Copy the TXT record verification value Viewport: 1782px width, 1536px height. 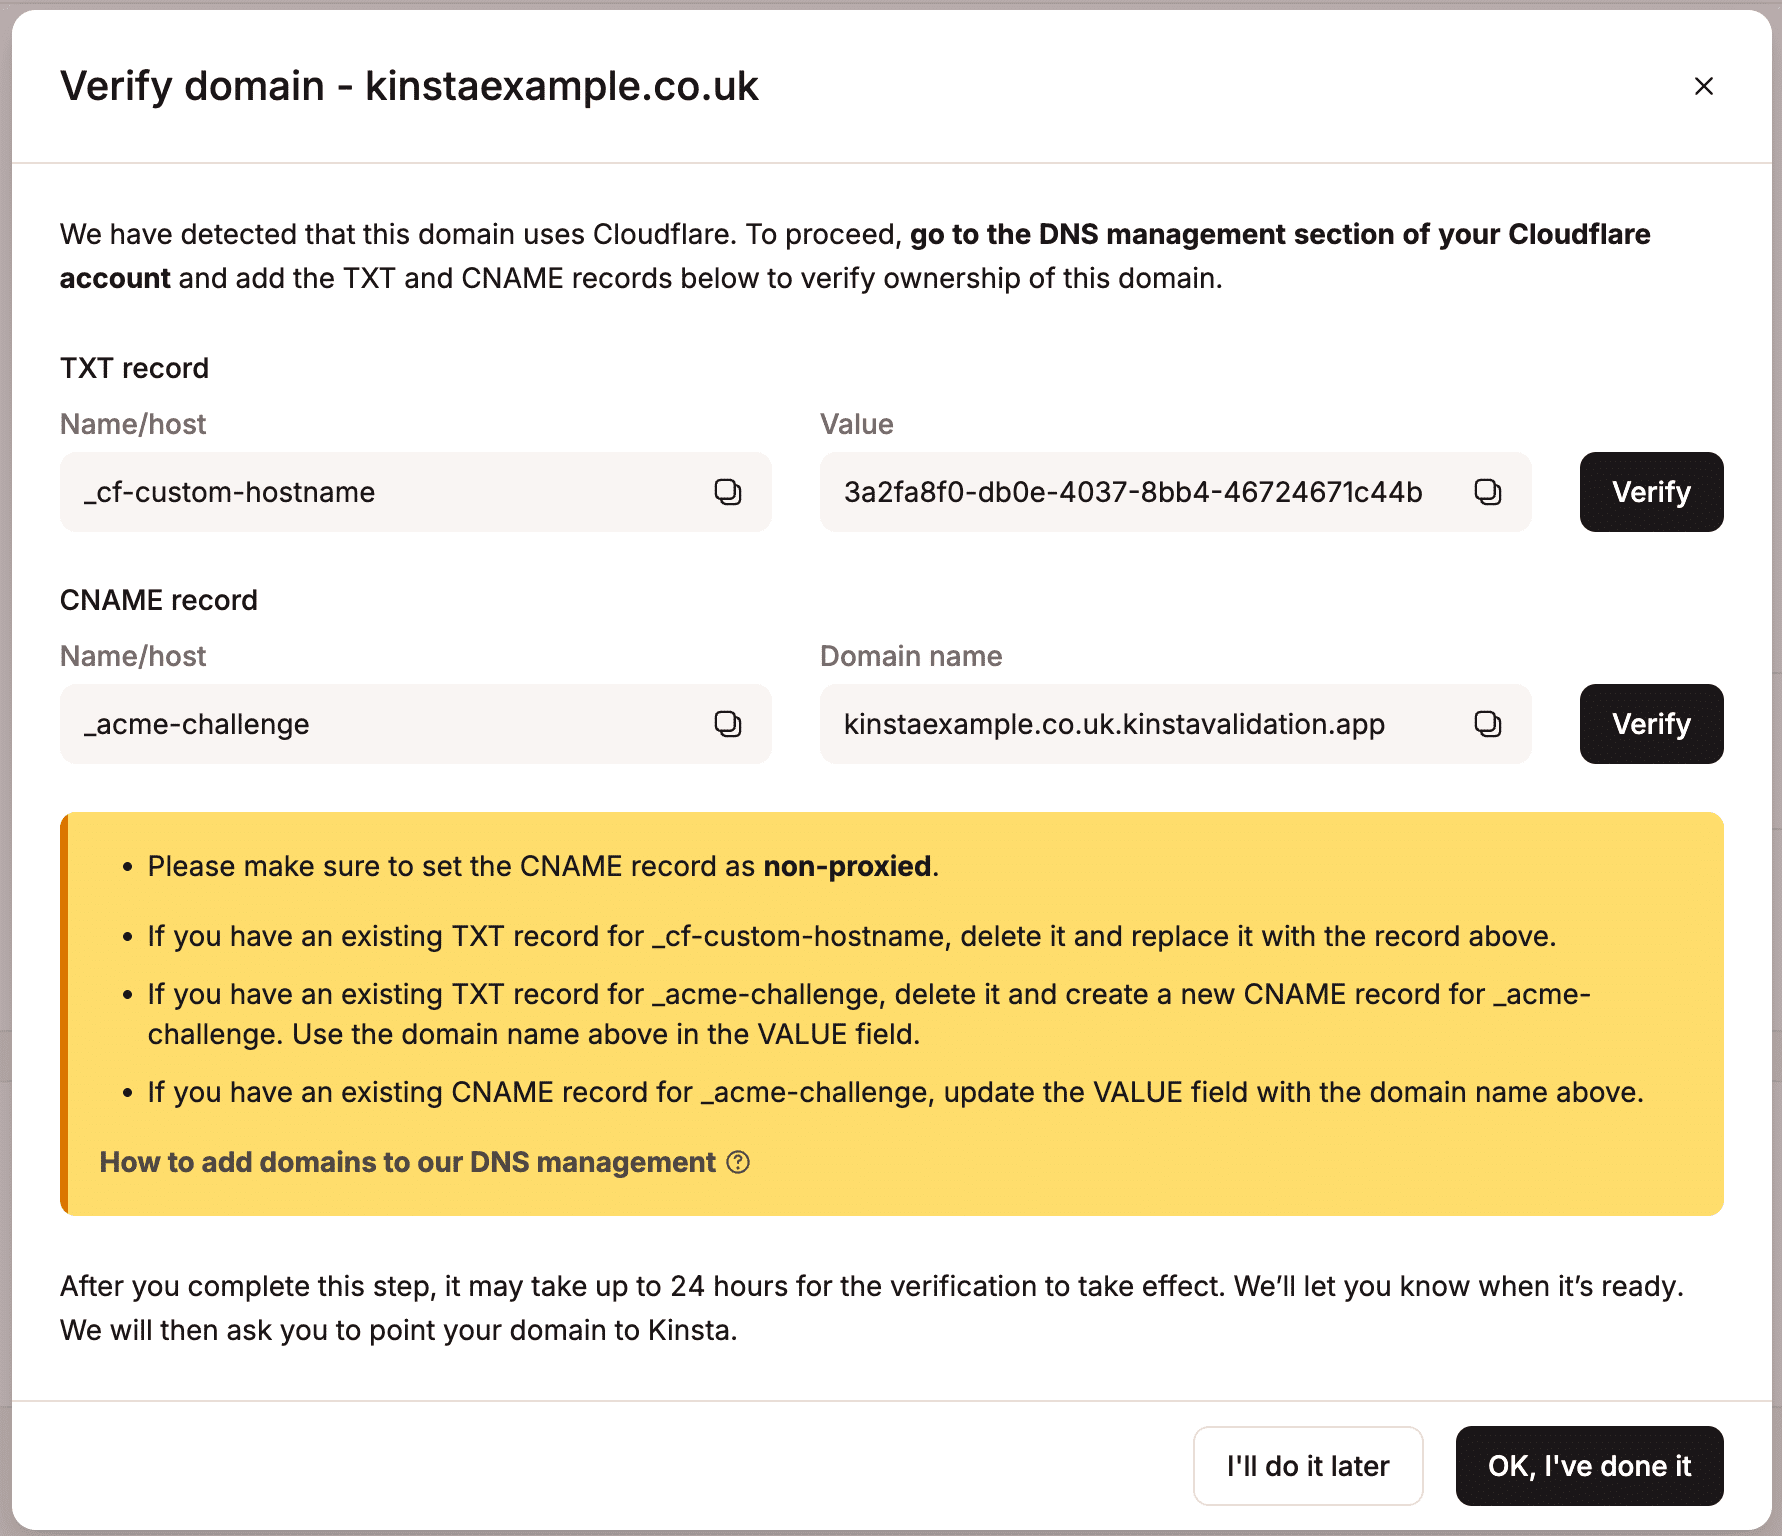pyautogui.click(x=1488, y=492)
